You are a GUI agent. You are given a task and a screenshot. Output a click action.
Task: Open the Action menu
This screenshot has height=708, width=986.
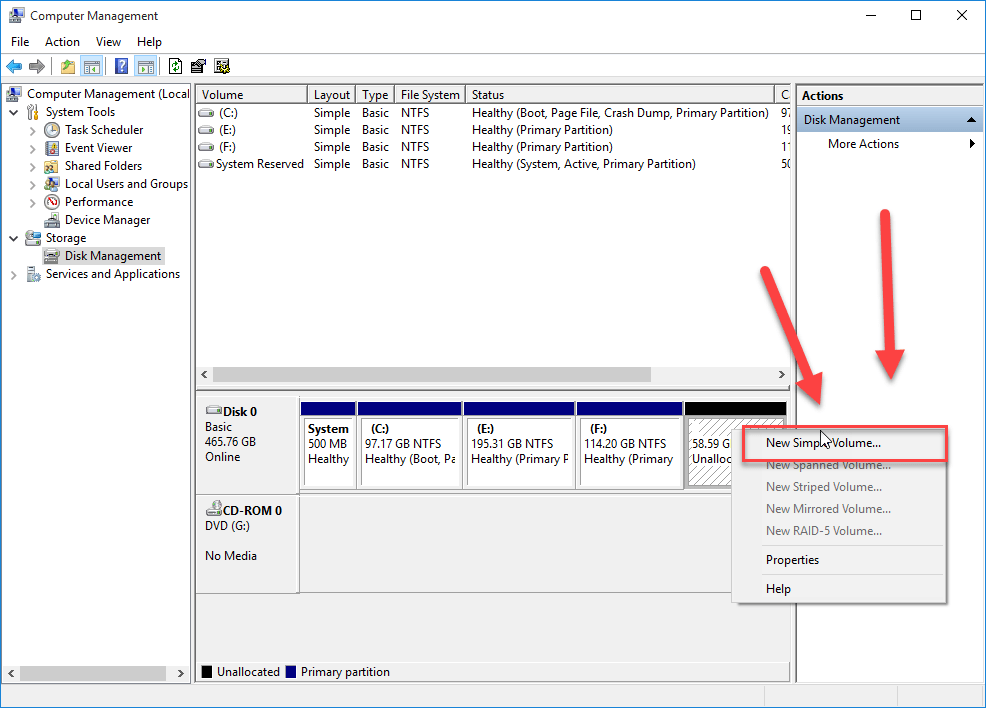point(62,41)
